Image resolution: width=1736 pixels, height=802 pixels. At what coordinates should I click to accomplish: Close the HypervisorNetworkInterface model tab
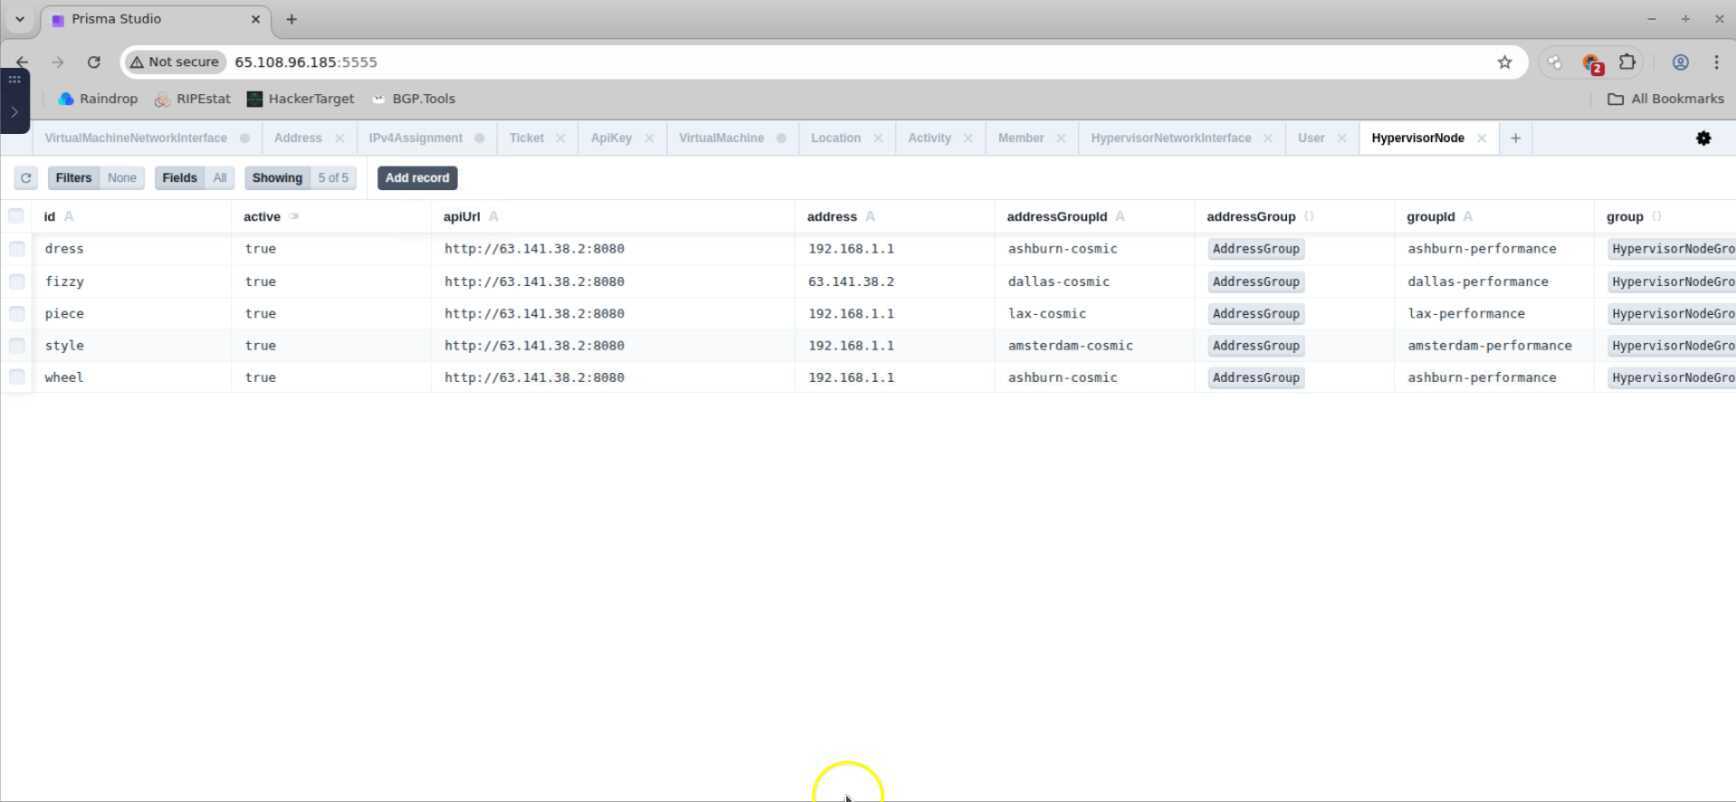pos(1268,138)
